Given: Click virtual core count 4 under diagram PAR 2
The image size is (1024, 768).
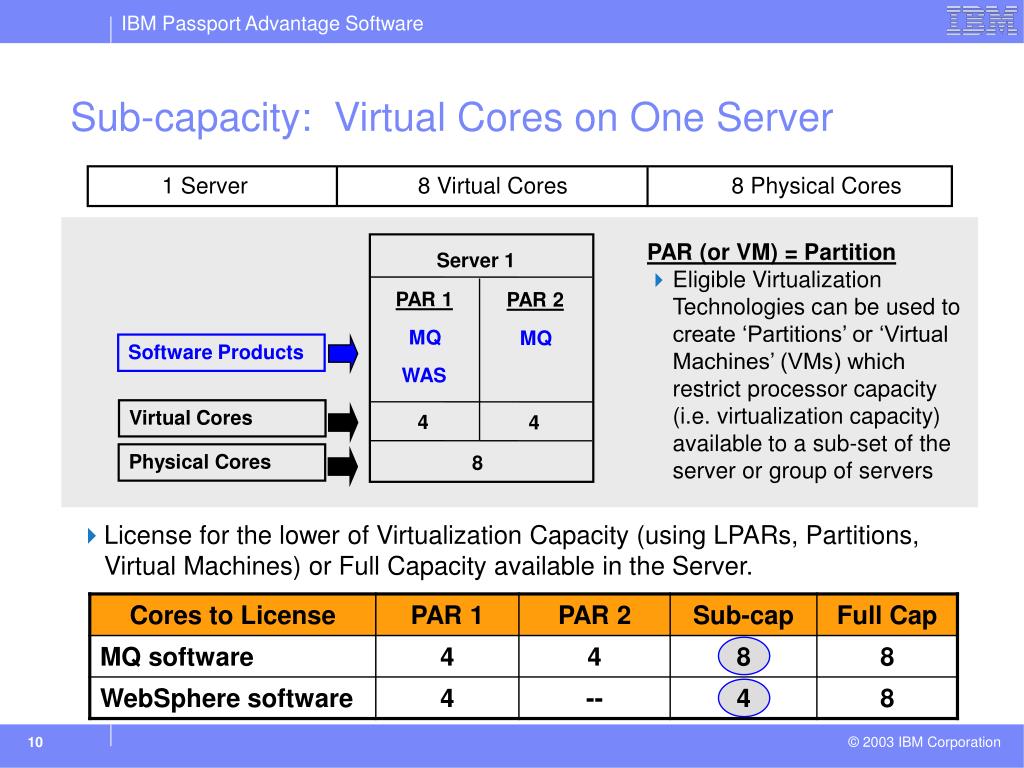Looking at the screenshot, I should click(534, 423).
